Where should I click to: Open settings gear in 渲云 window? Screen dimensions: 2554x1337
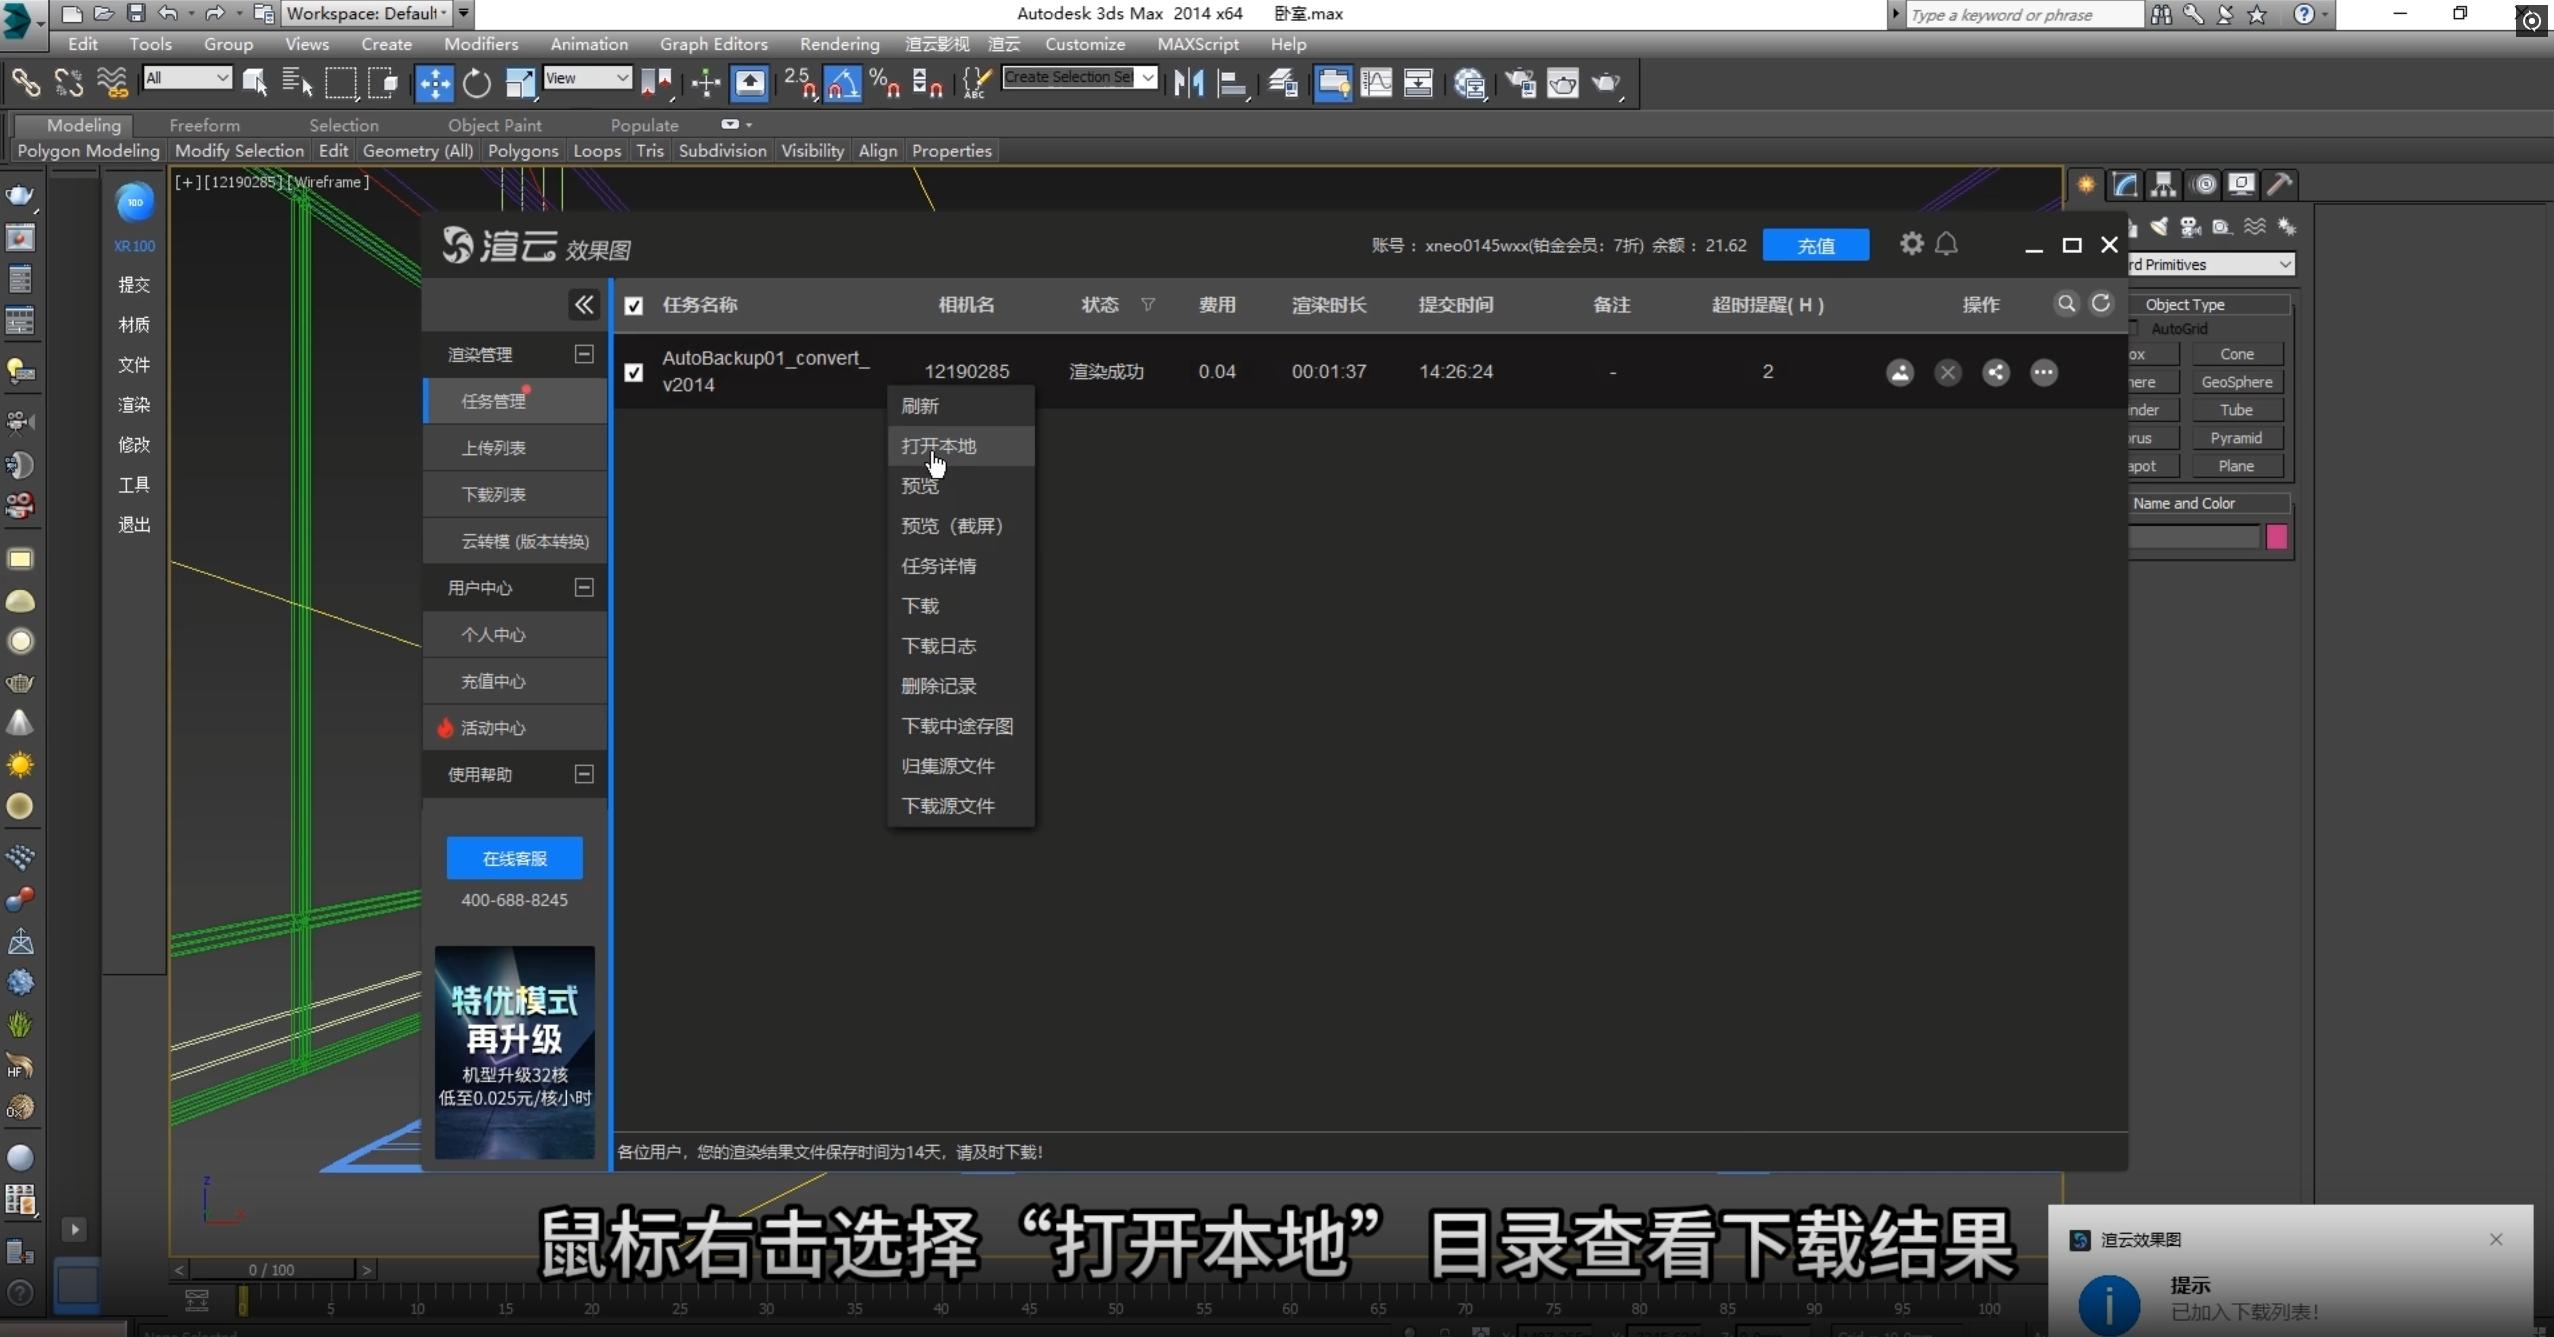[x=1911, y=244]
